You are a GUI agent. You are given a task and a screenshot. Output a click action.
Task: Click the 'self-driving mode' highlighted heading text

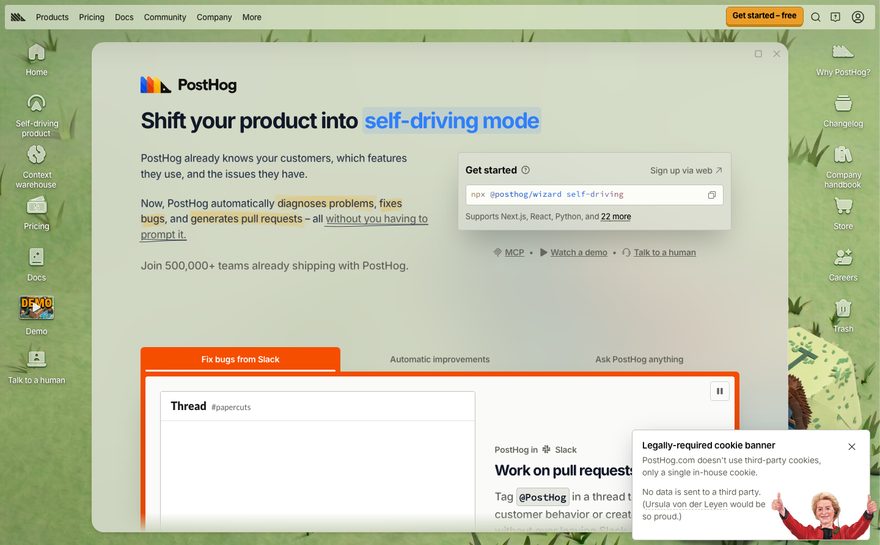click(x=452, y=121)
